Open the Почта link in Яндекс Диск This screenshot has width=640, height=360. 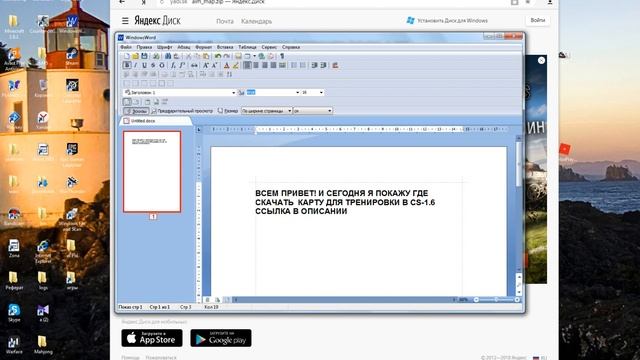225,21
